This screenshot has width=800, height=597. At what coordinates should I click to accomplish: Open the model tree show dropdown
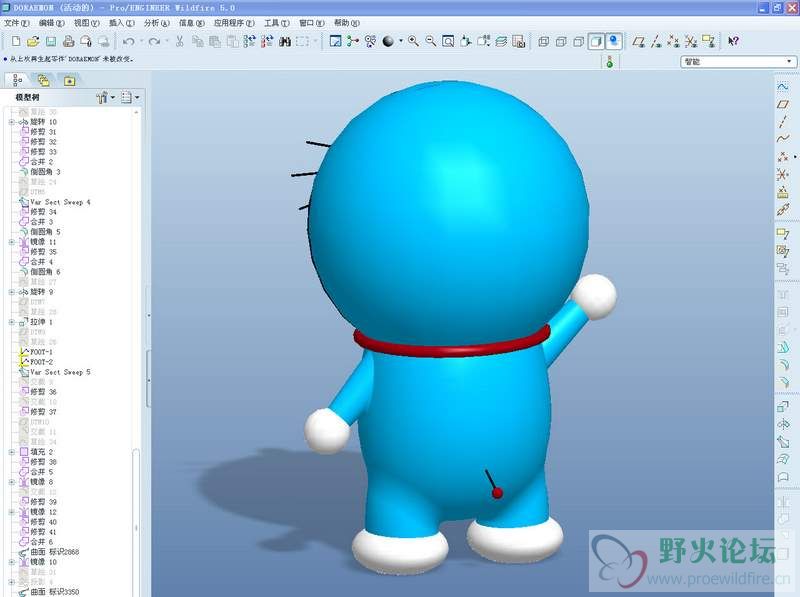tap(130, 97)
